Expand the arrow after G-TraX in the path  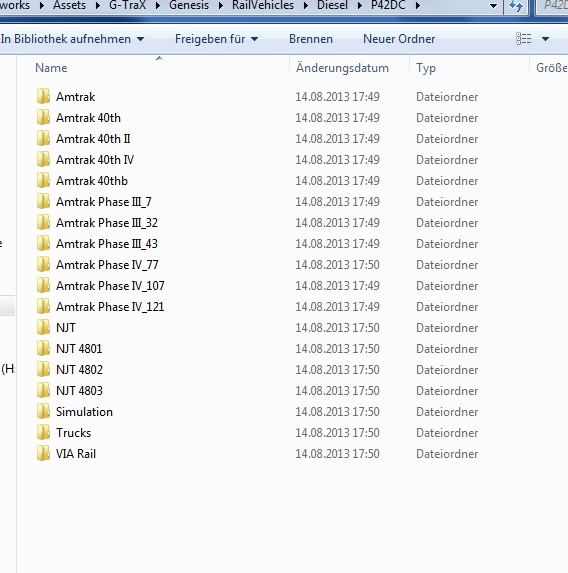click(x=158, y=5)
